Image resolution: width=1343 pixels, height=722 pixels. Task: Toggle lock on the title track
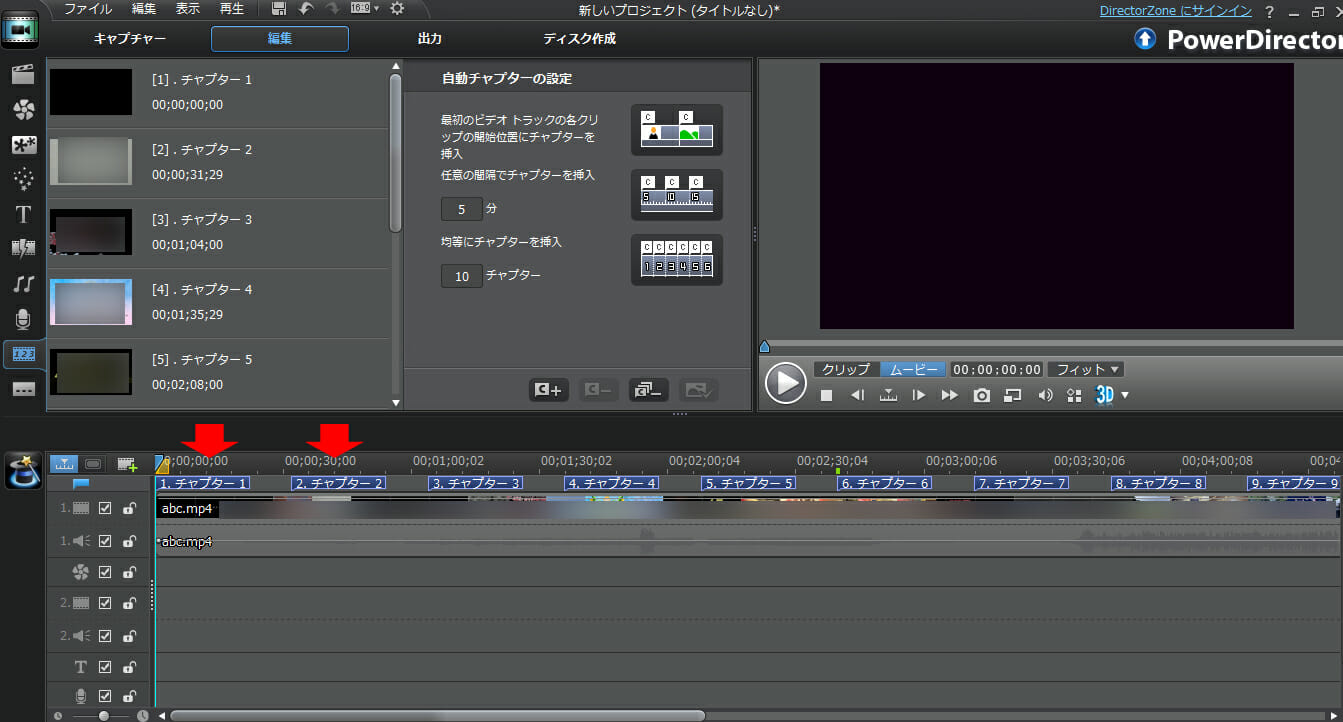point(129,667)
